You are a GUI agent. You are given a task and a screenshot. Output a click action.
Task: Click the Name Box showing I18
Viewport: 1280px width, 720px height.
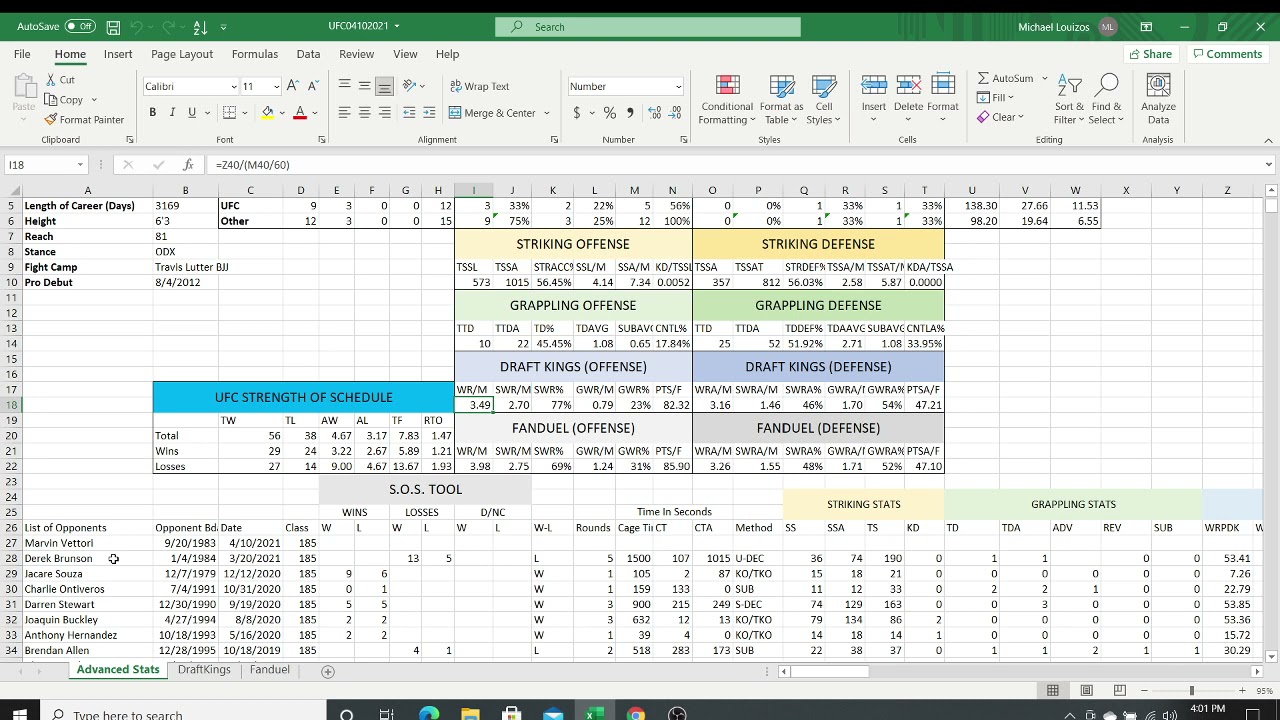[46, 165]
